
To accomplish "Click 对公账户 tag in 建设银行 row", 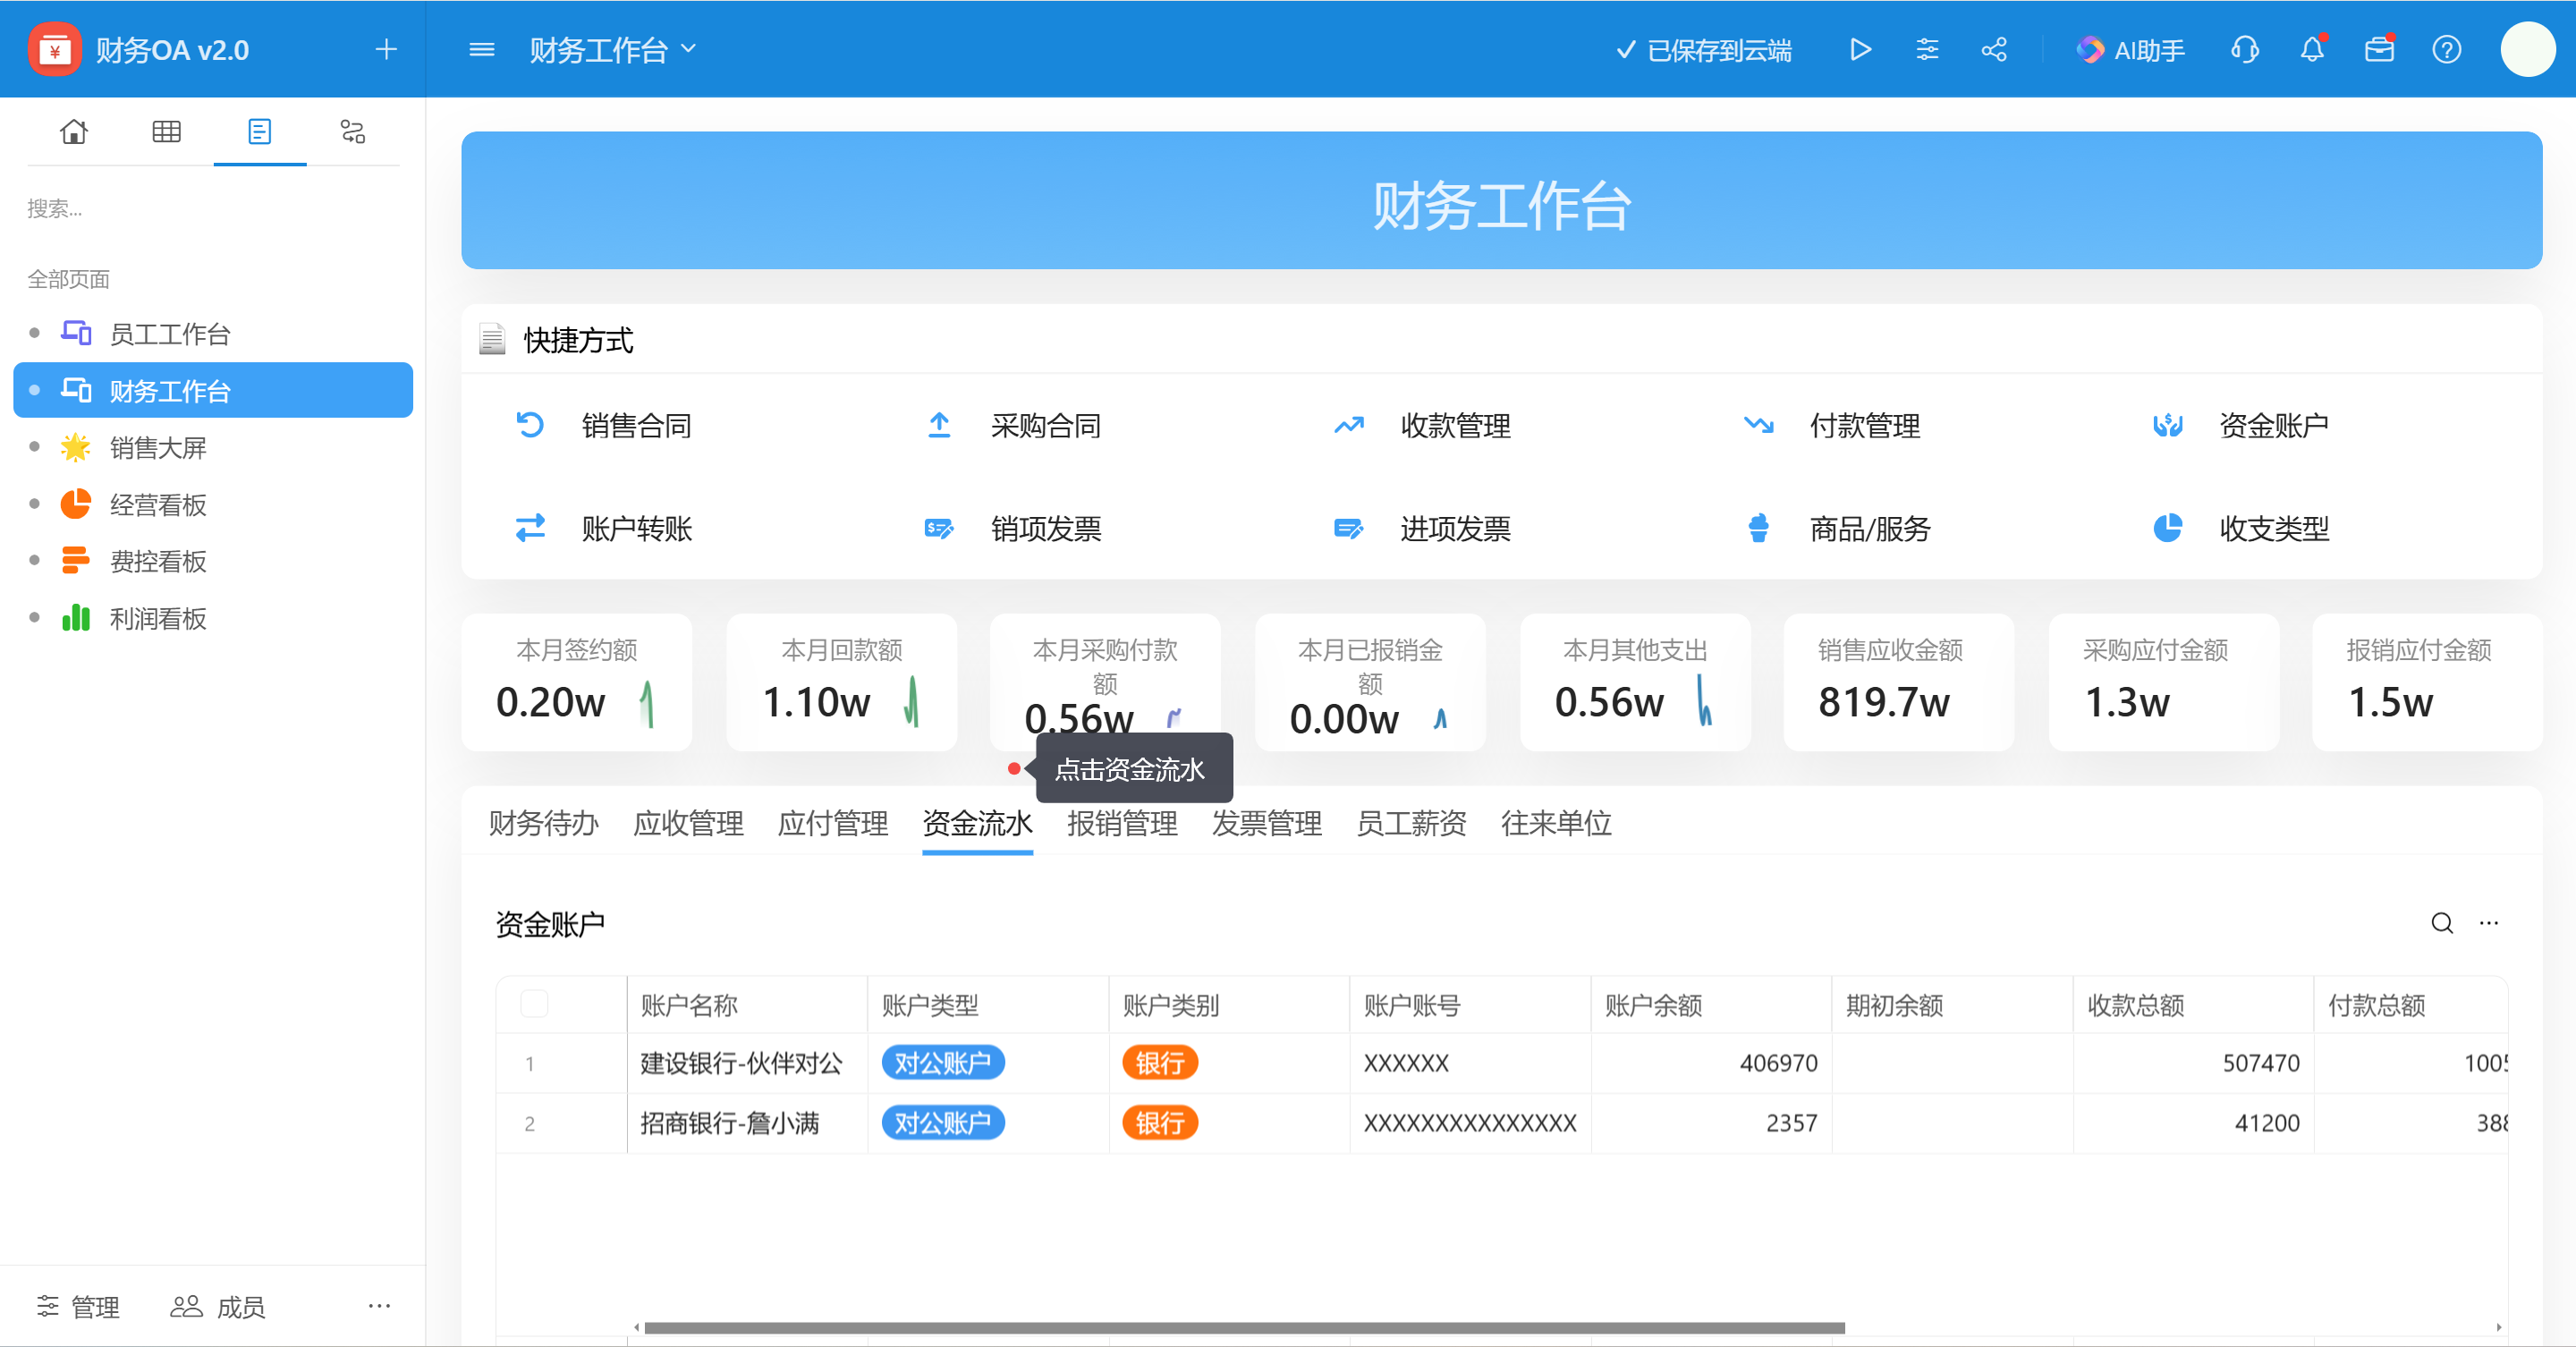I will (x=942, y=1063).
